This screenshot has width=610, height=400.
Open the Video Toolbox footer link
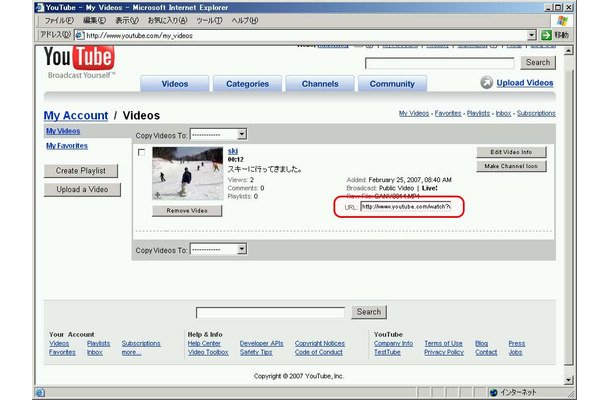pos(208,352)
